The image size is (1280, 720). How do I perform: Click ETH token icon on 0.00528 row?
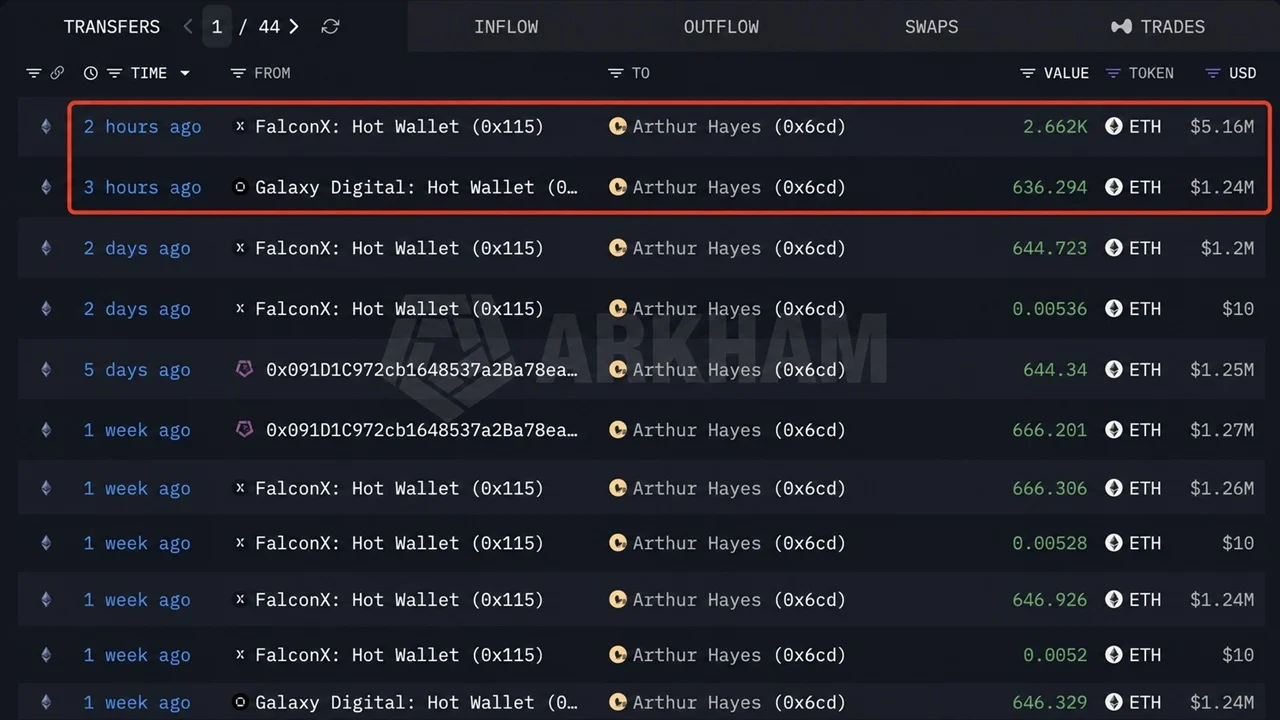pyautogui.click(x=1114, y=543)
